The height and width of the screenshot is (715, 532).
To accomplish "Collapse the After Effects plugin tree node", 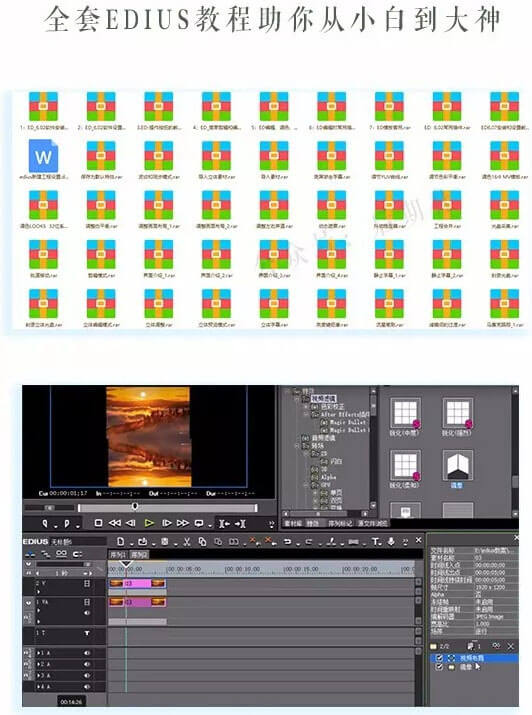I will [306, 414].
